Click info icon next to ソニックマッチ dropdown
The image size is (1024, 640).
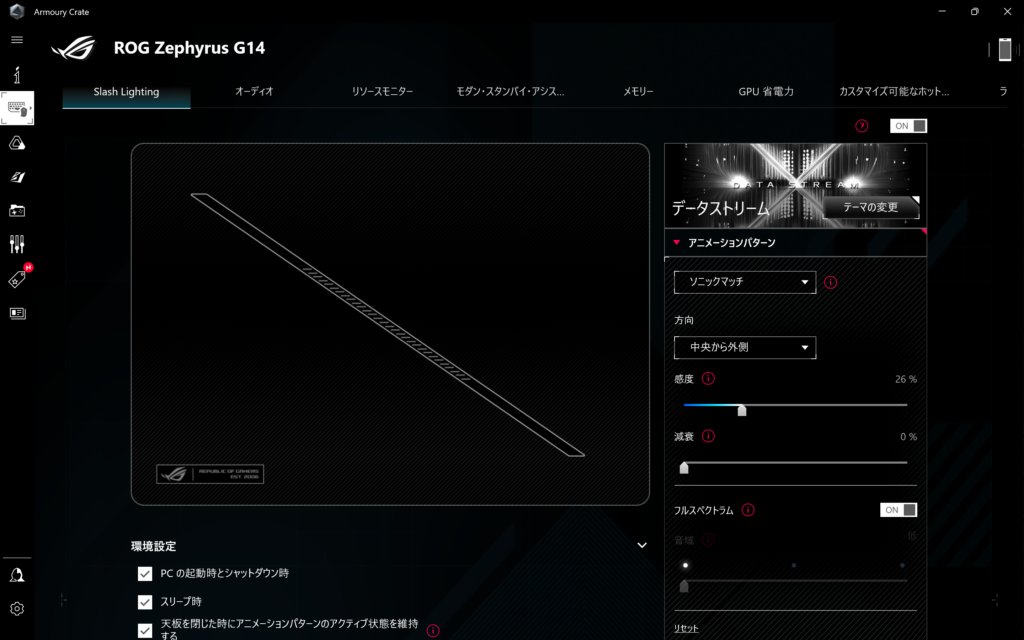(831, 283)
